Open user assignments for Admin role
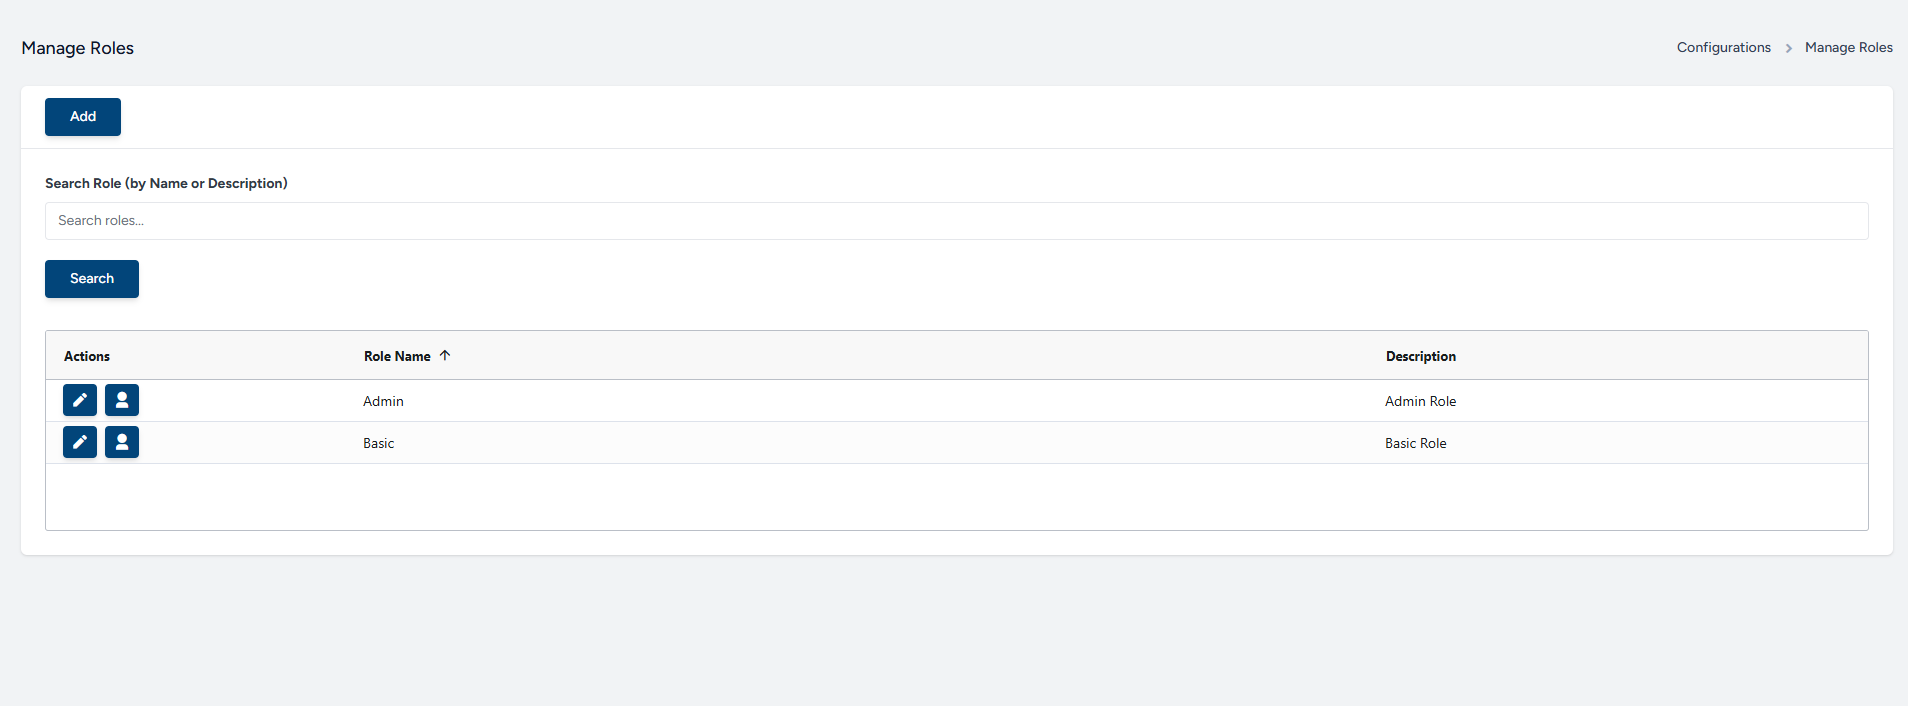Viewport: 1908px width, 706px height. pos(122,400)
